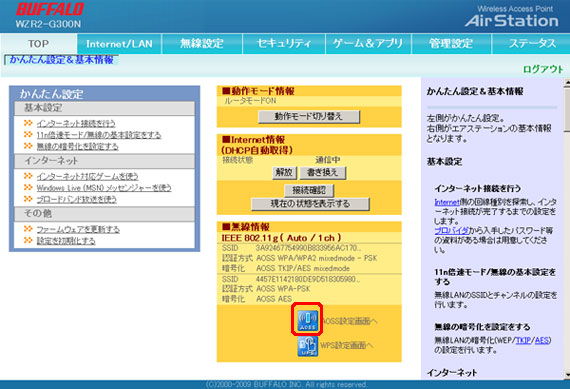The height and width of the screenshot is (389, 570).
Task: Click arrow icon beside ファームウェアを更新する
Action: pos(28,229)
